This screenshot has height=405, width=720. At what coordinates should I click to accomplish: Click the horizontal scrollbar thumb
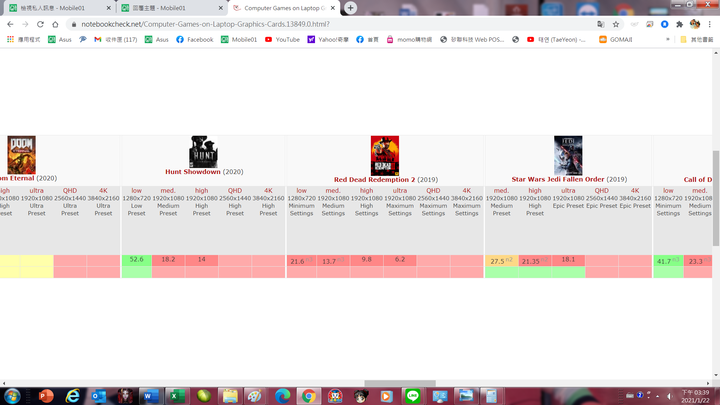pos(400,383)
